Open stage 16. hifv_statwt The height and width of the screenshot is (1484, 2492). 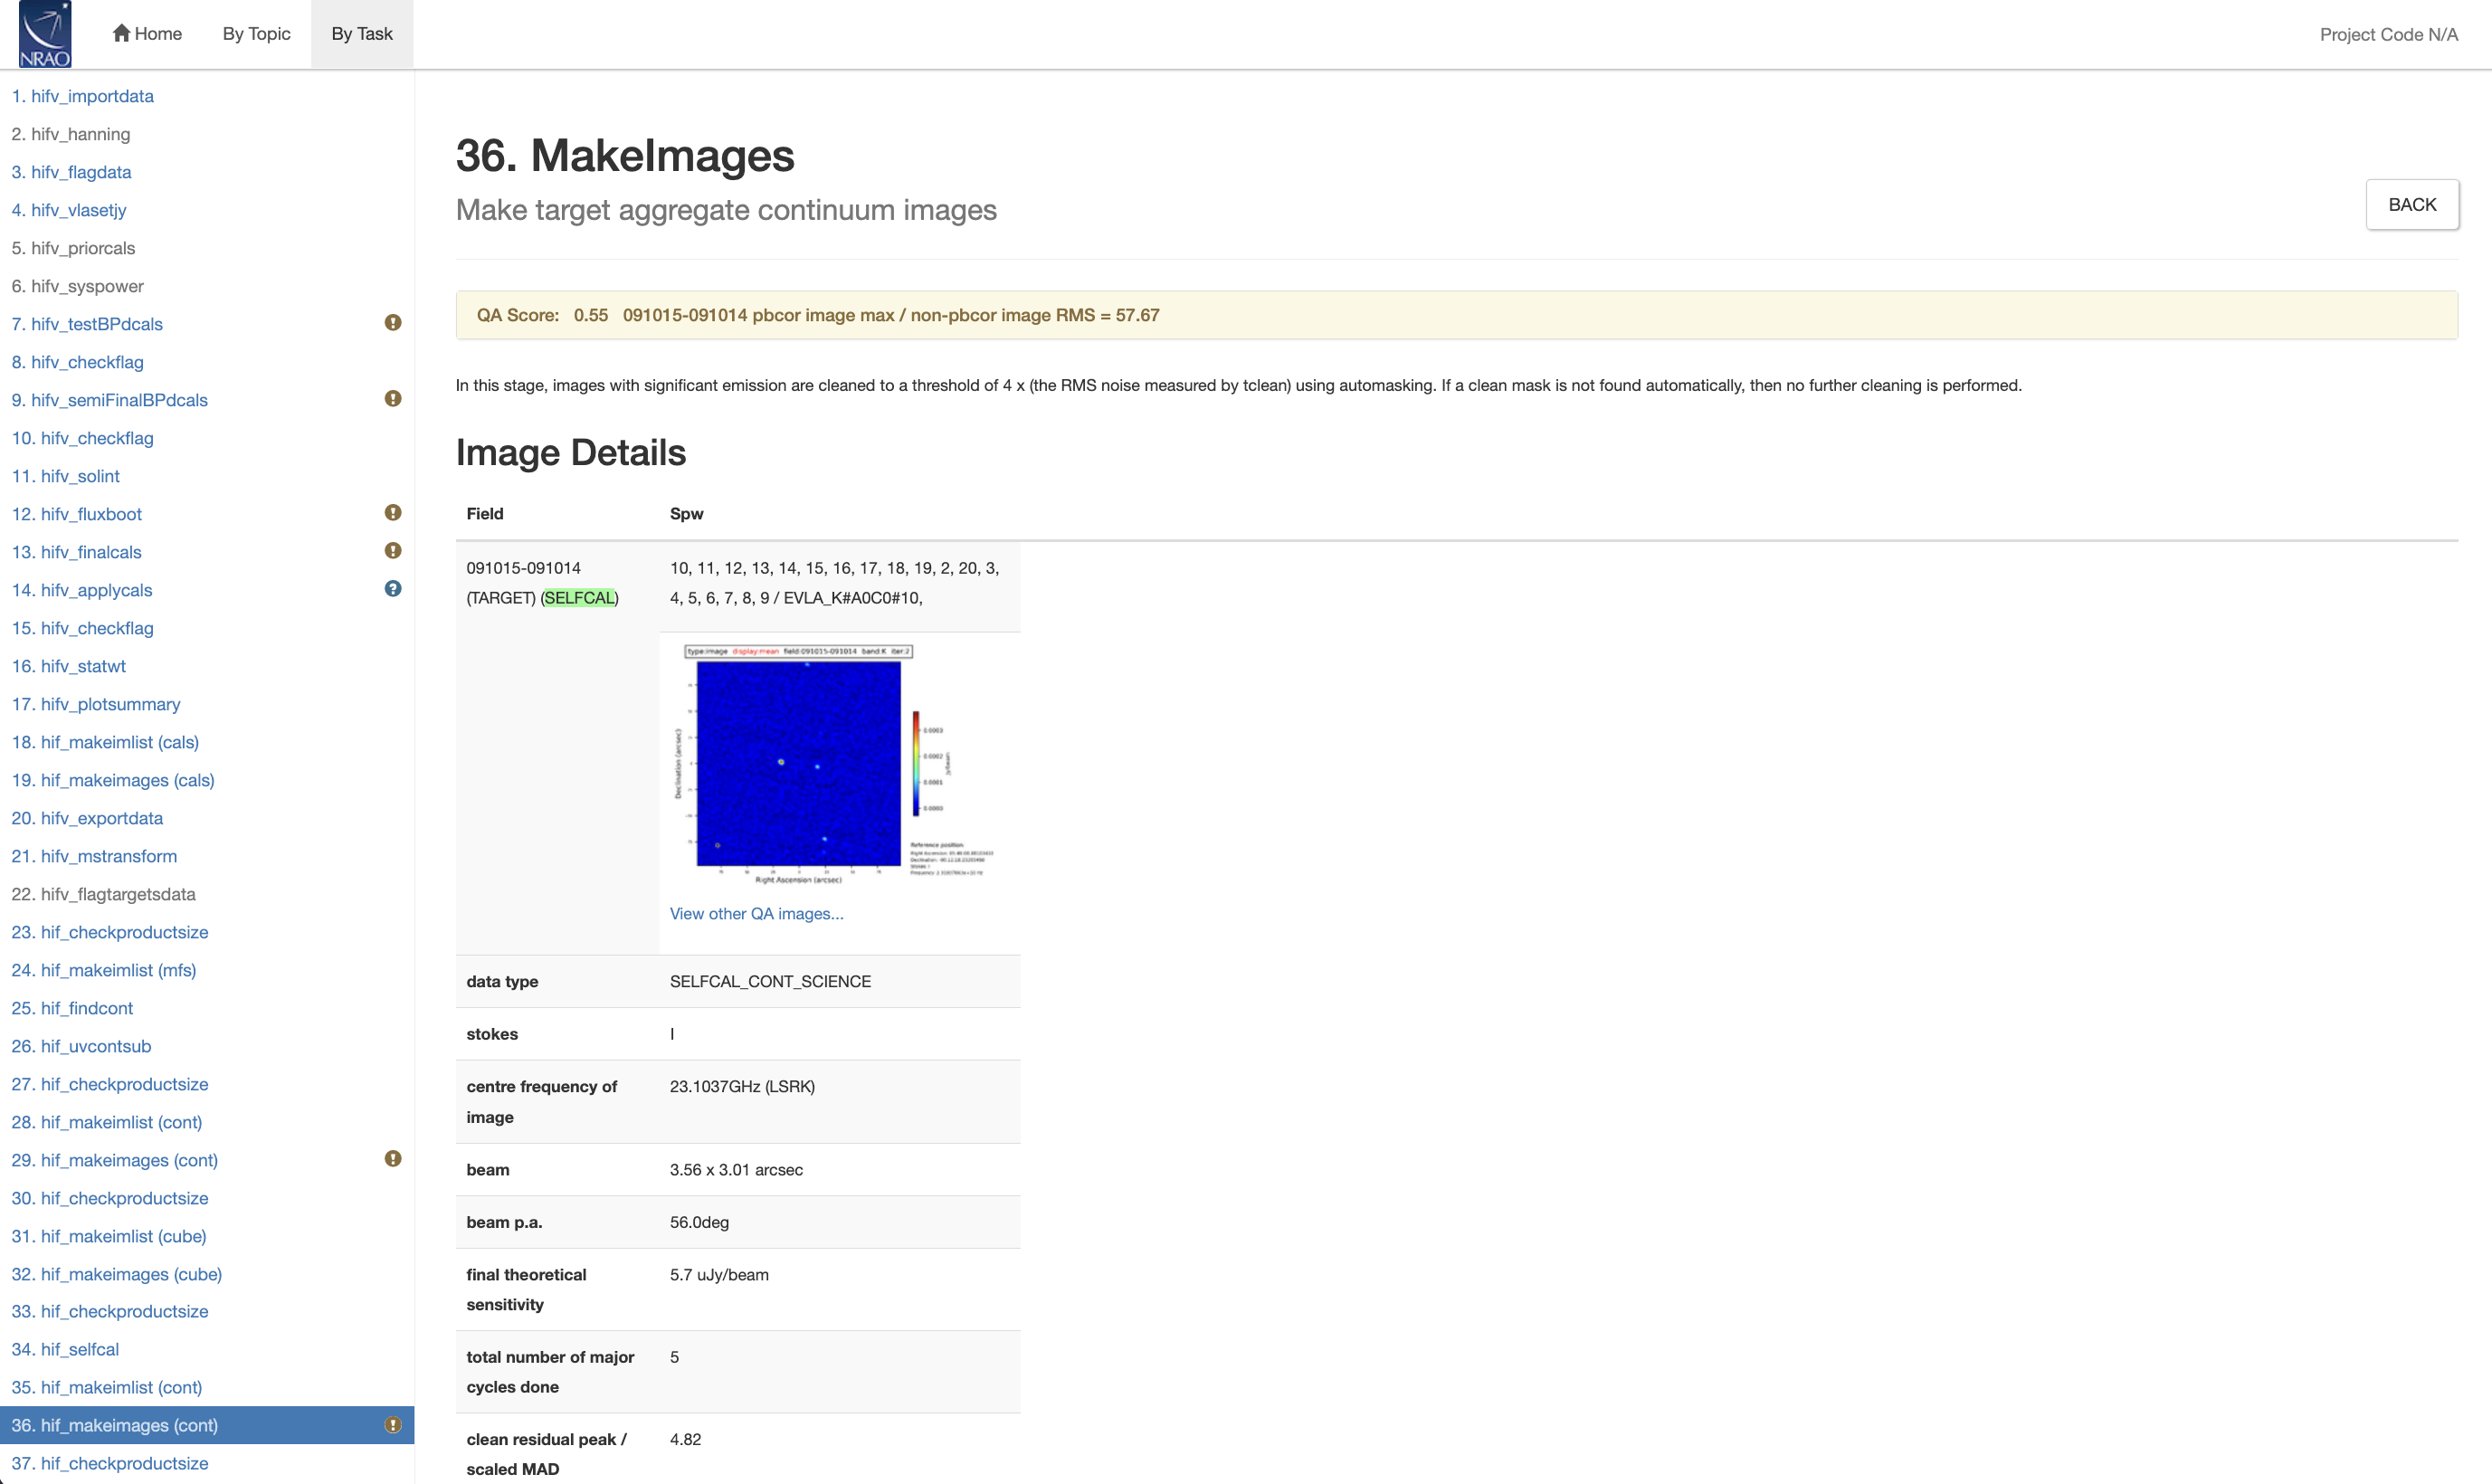pos(68,666)
